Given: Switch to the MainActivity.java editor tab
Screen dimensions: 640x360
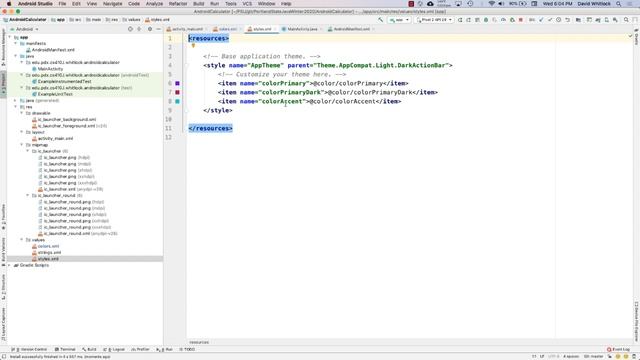Looking at the screenshot, I should click(x=302, y=29).
